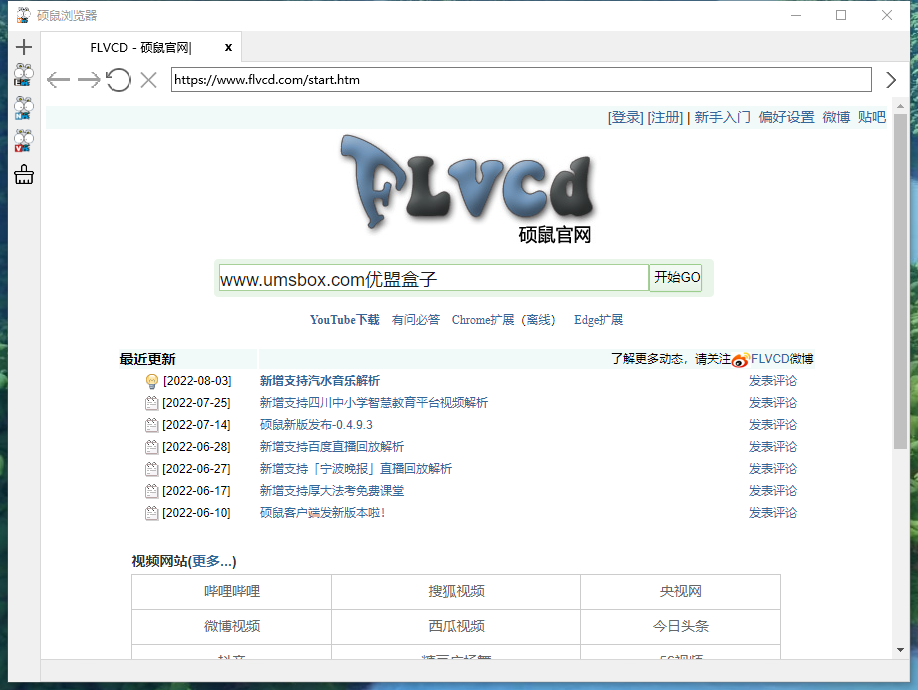Go back with the left arrow
The width and height of the screenshot is (918, 690).
pyautogui.click(x=59, y=80)
